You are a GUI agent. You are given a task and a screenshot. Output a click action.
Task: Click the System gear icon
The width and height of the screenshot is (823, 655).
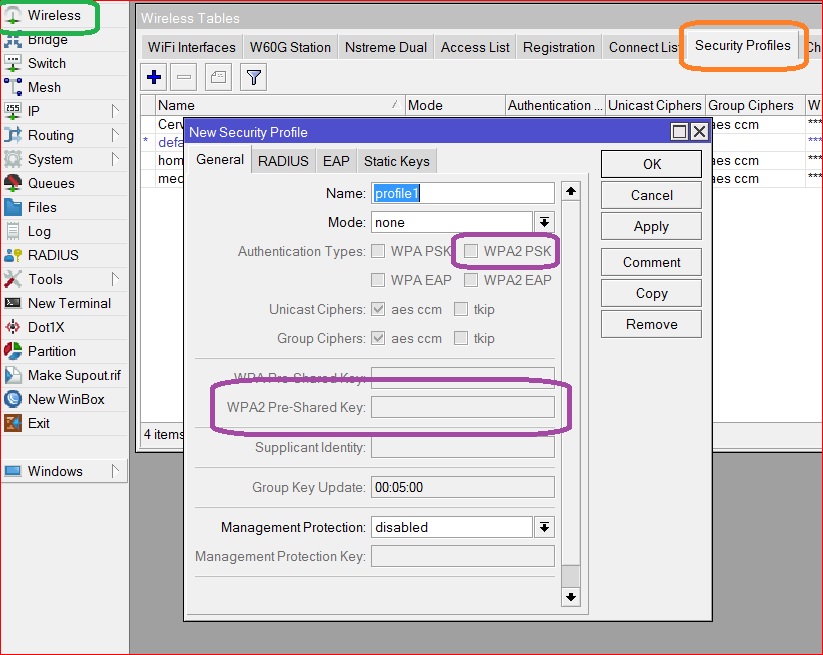[13, 159]
